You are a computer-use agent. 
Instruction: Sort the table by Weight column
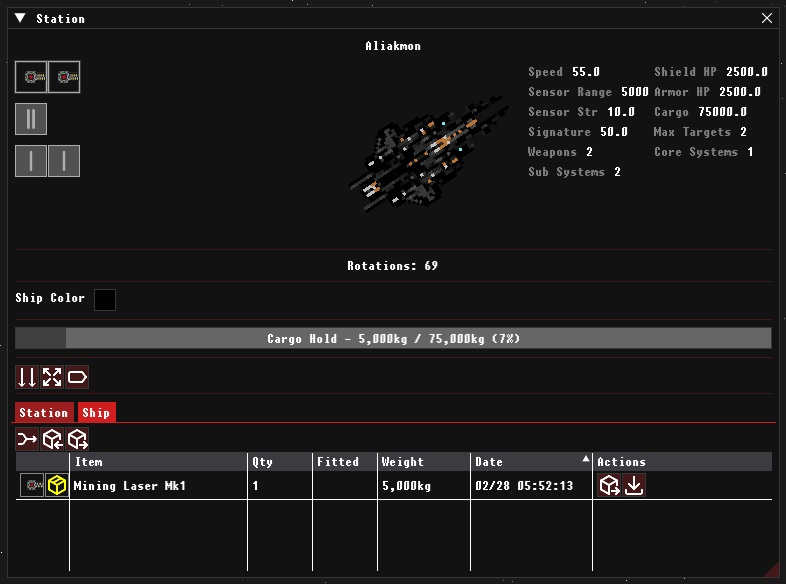tap(424, 462)
